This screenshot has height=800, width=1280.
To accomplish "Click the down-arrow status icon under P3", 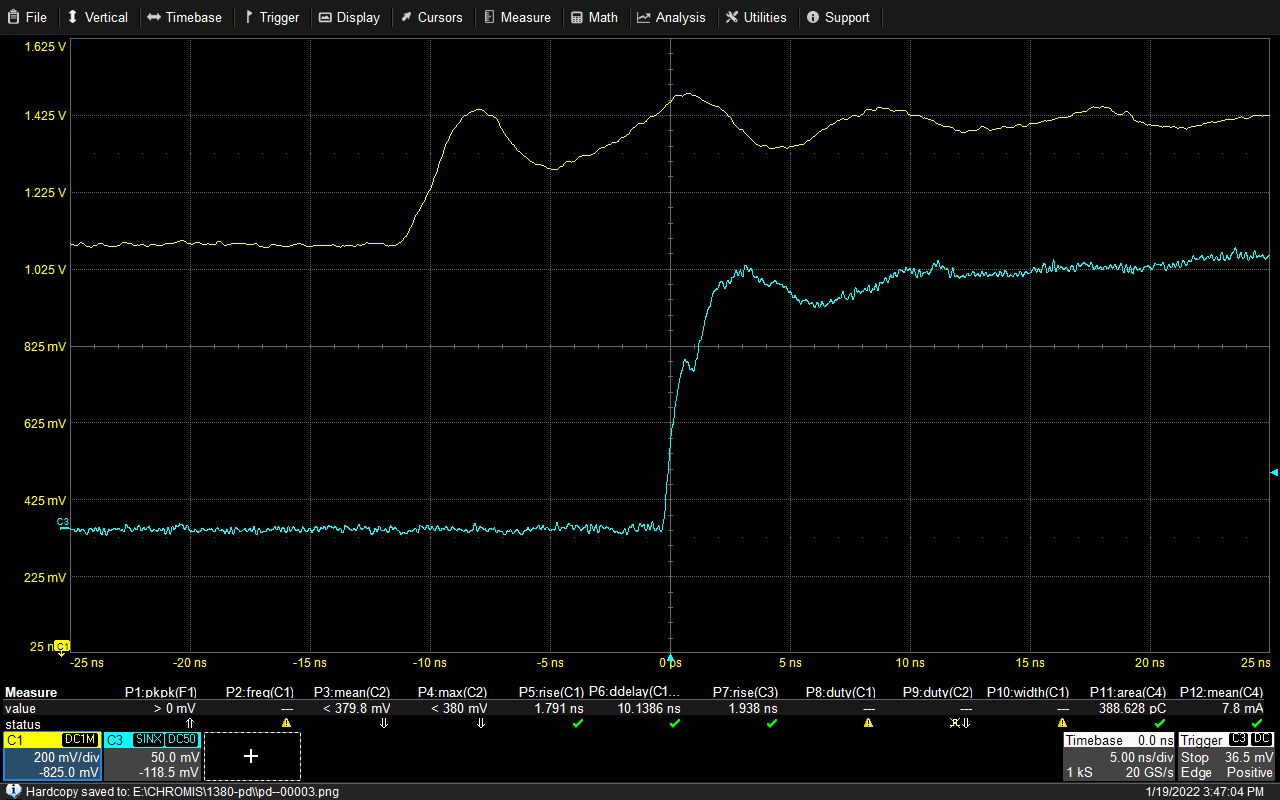I will click(x=384, y=723).
